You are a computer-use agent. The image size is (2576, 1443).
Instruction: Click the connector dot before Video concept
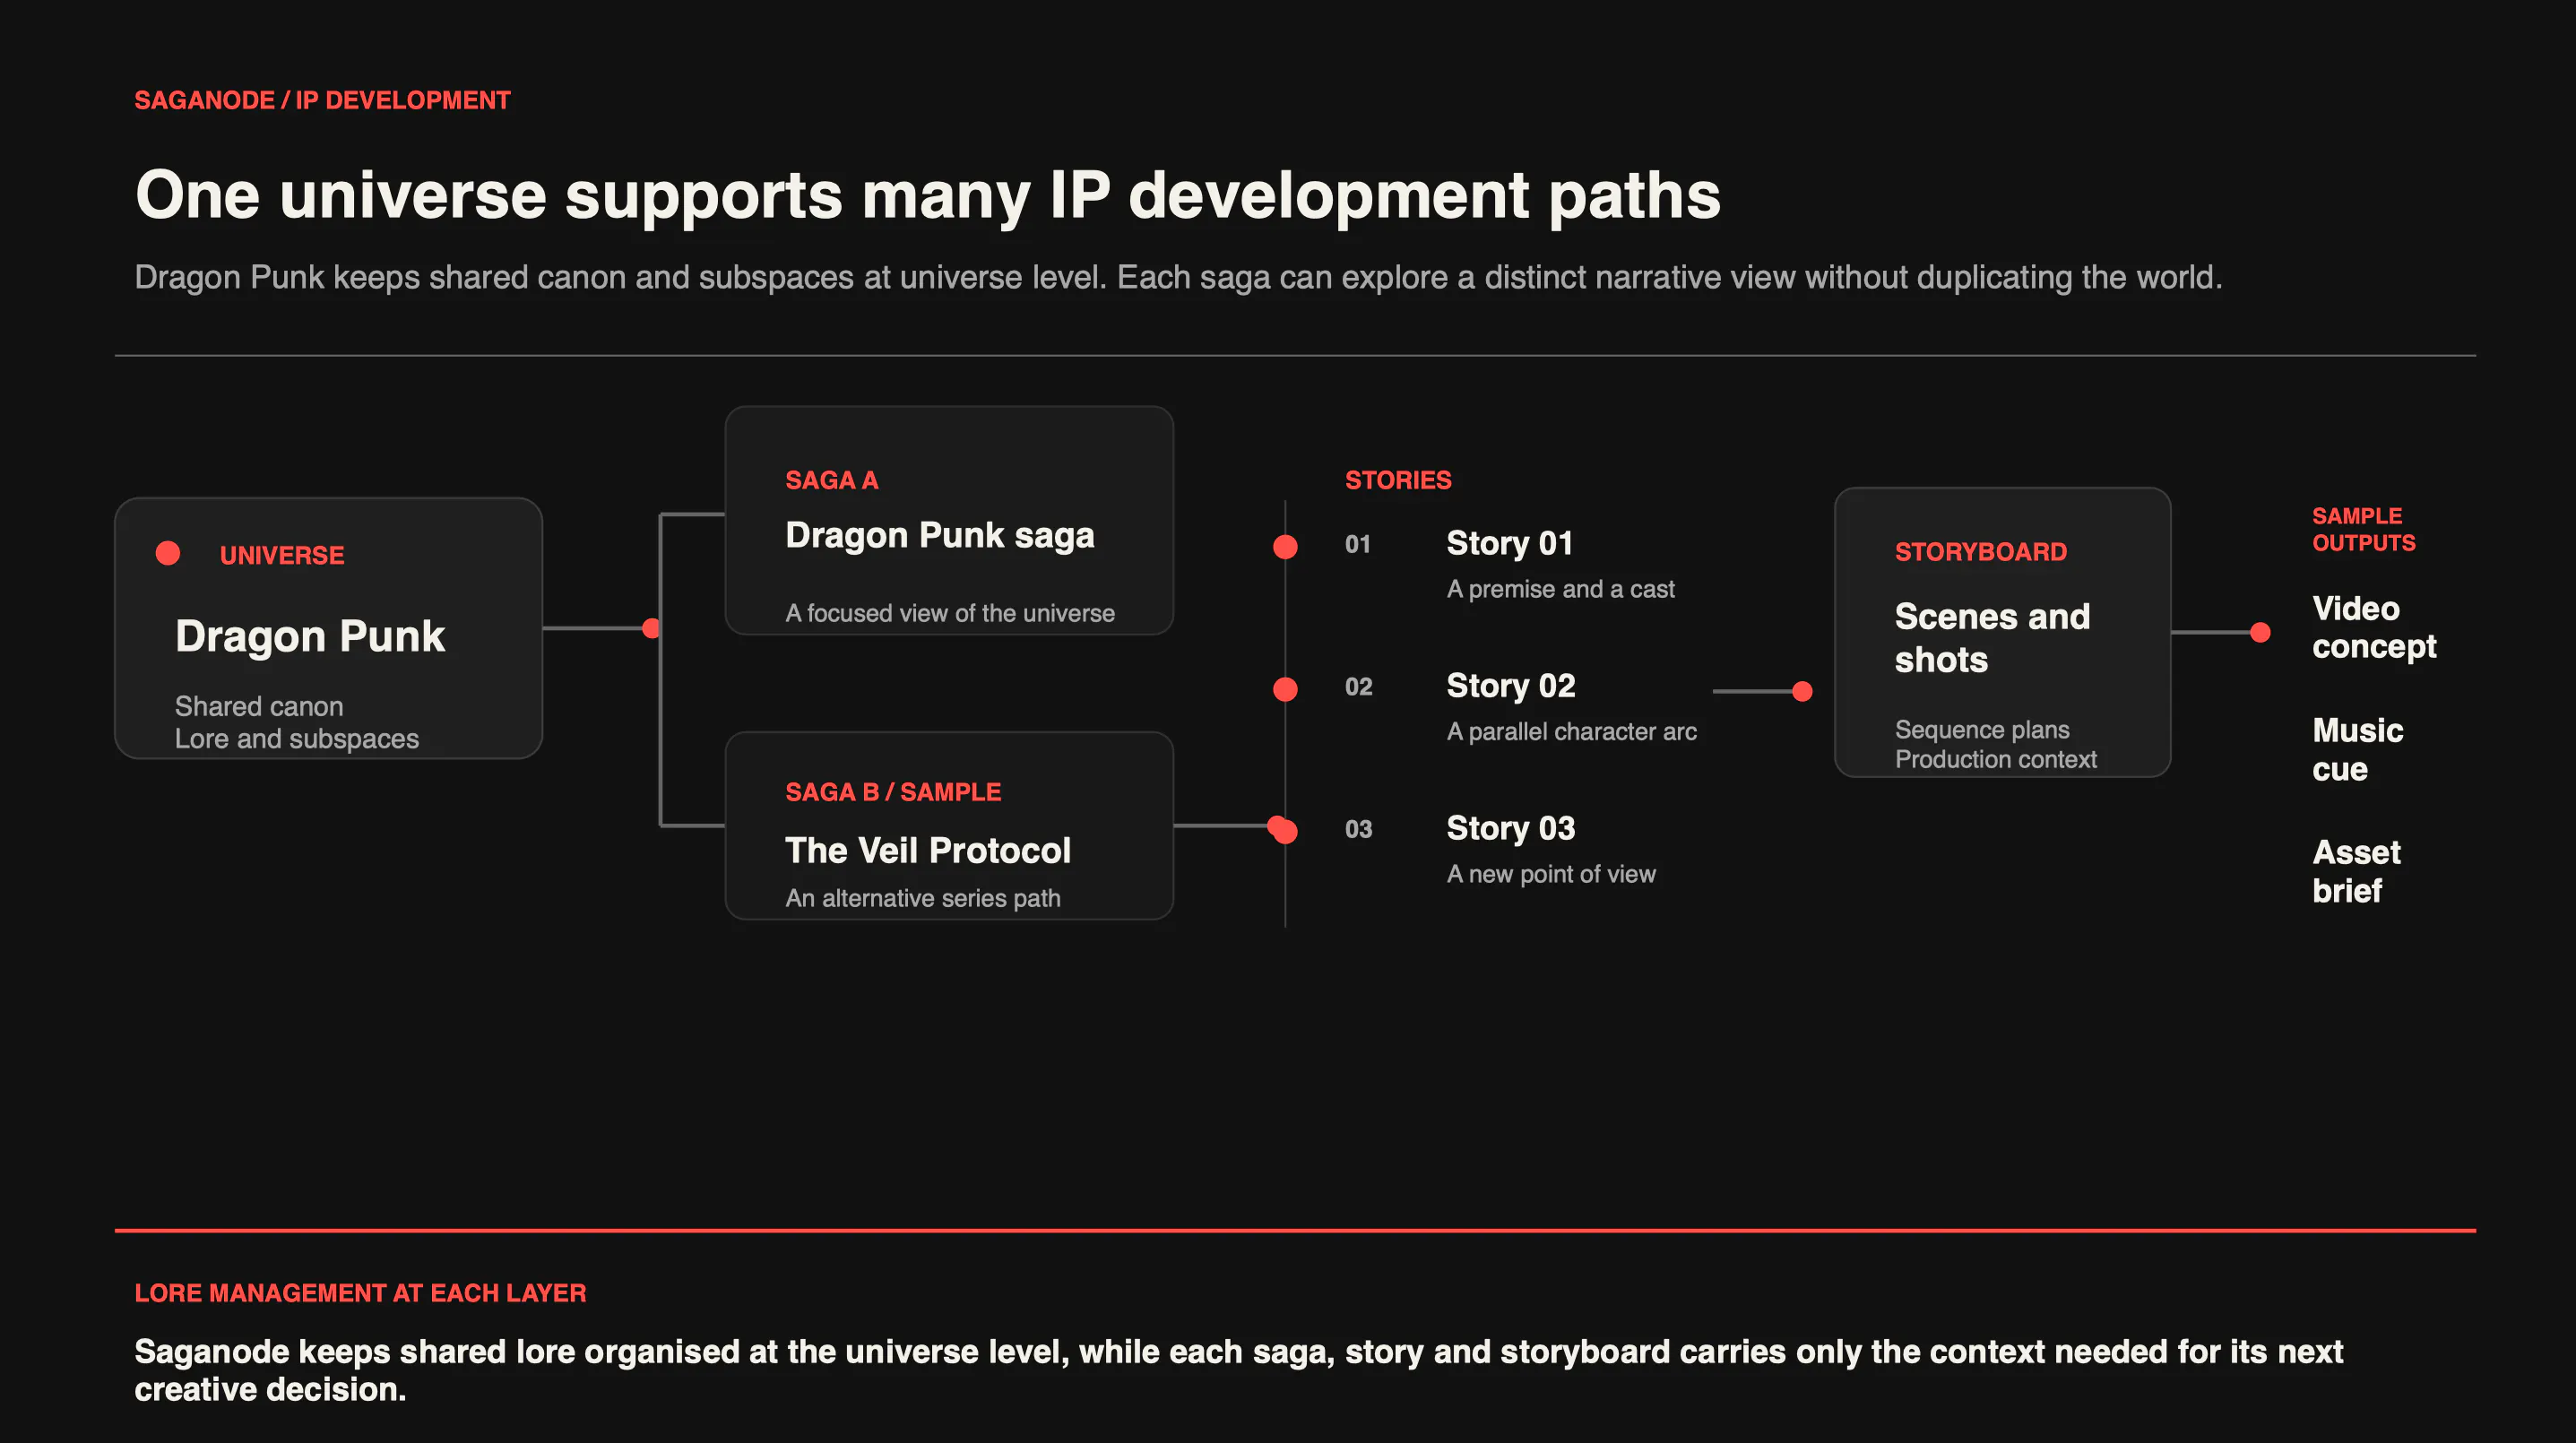[2260, 632]
